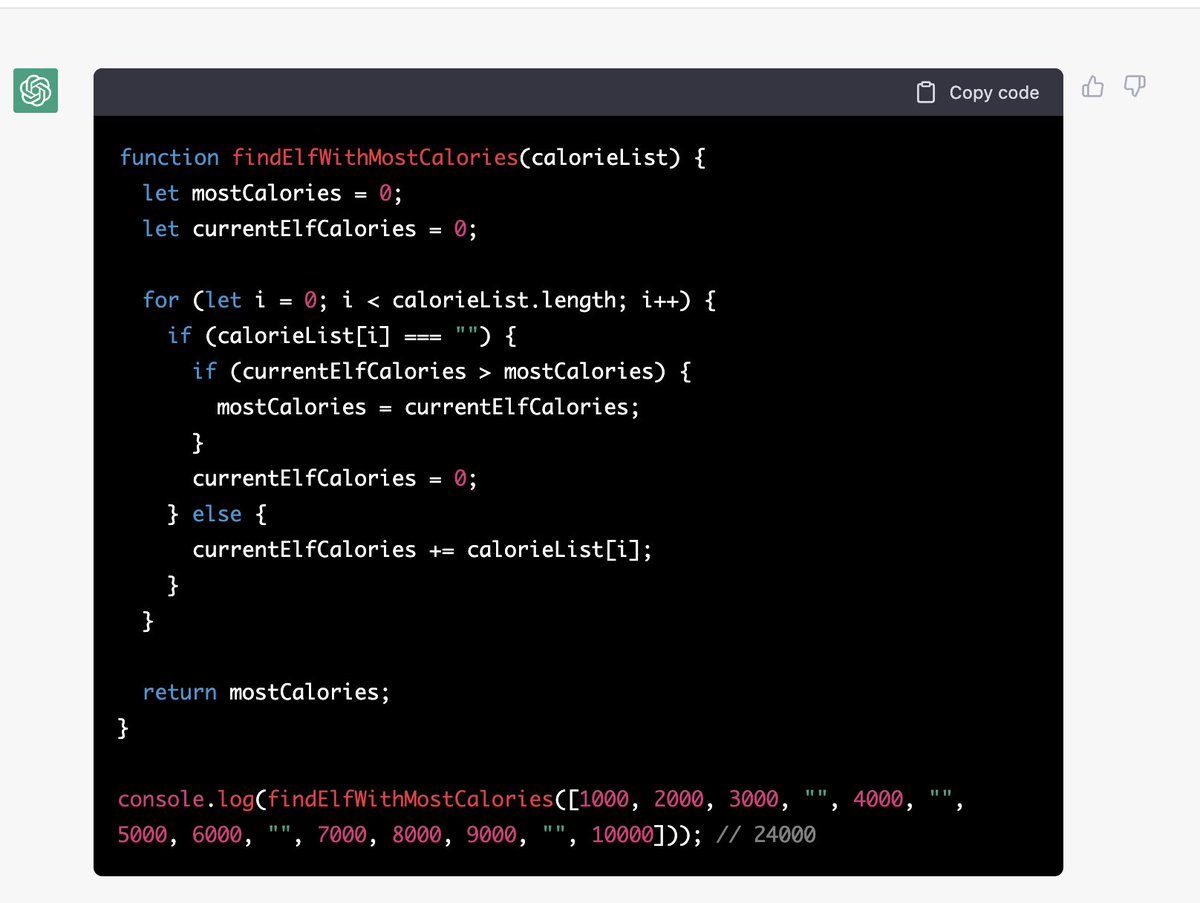Give the response a thumbs down
The image size is (1200, 903).
[1134, 87]
